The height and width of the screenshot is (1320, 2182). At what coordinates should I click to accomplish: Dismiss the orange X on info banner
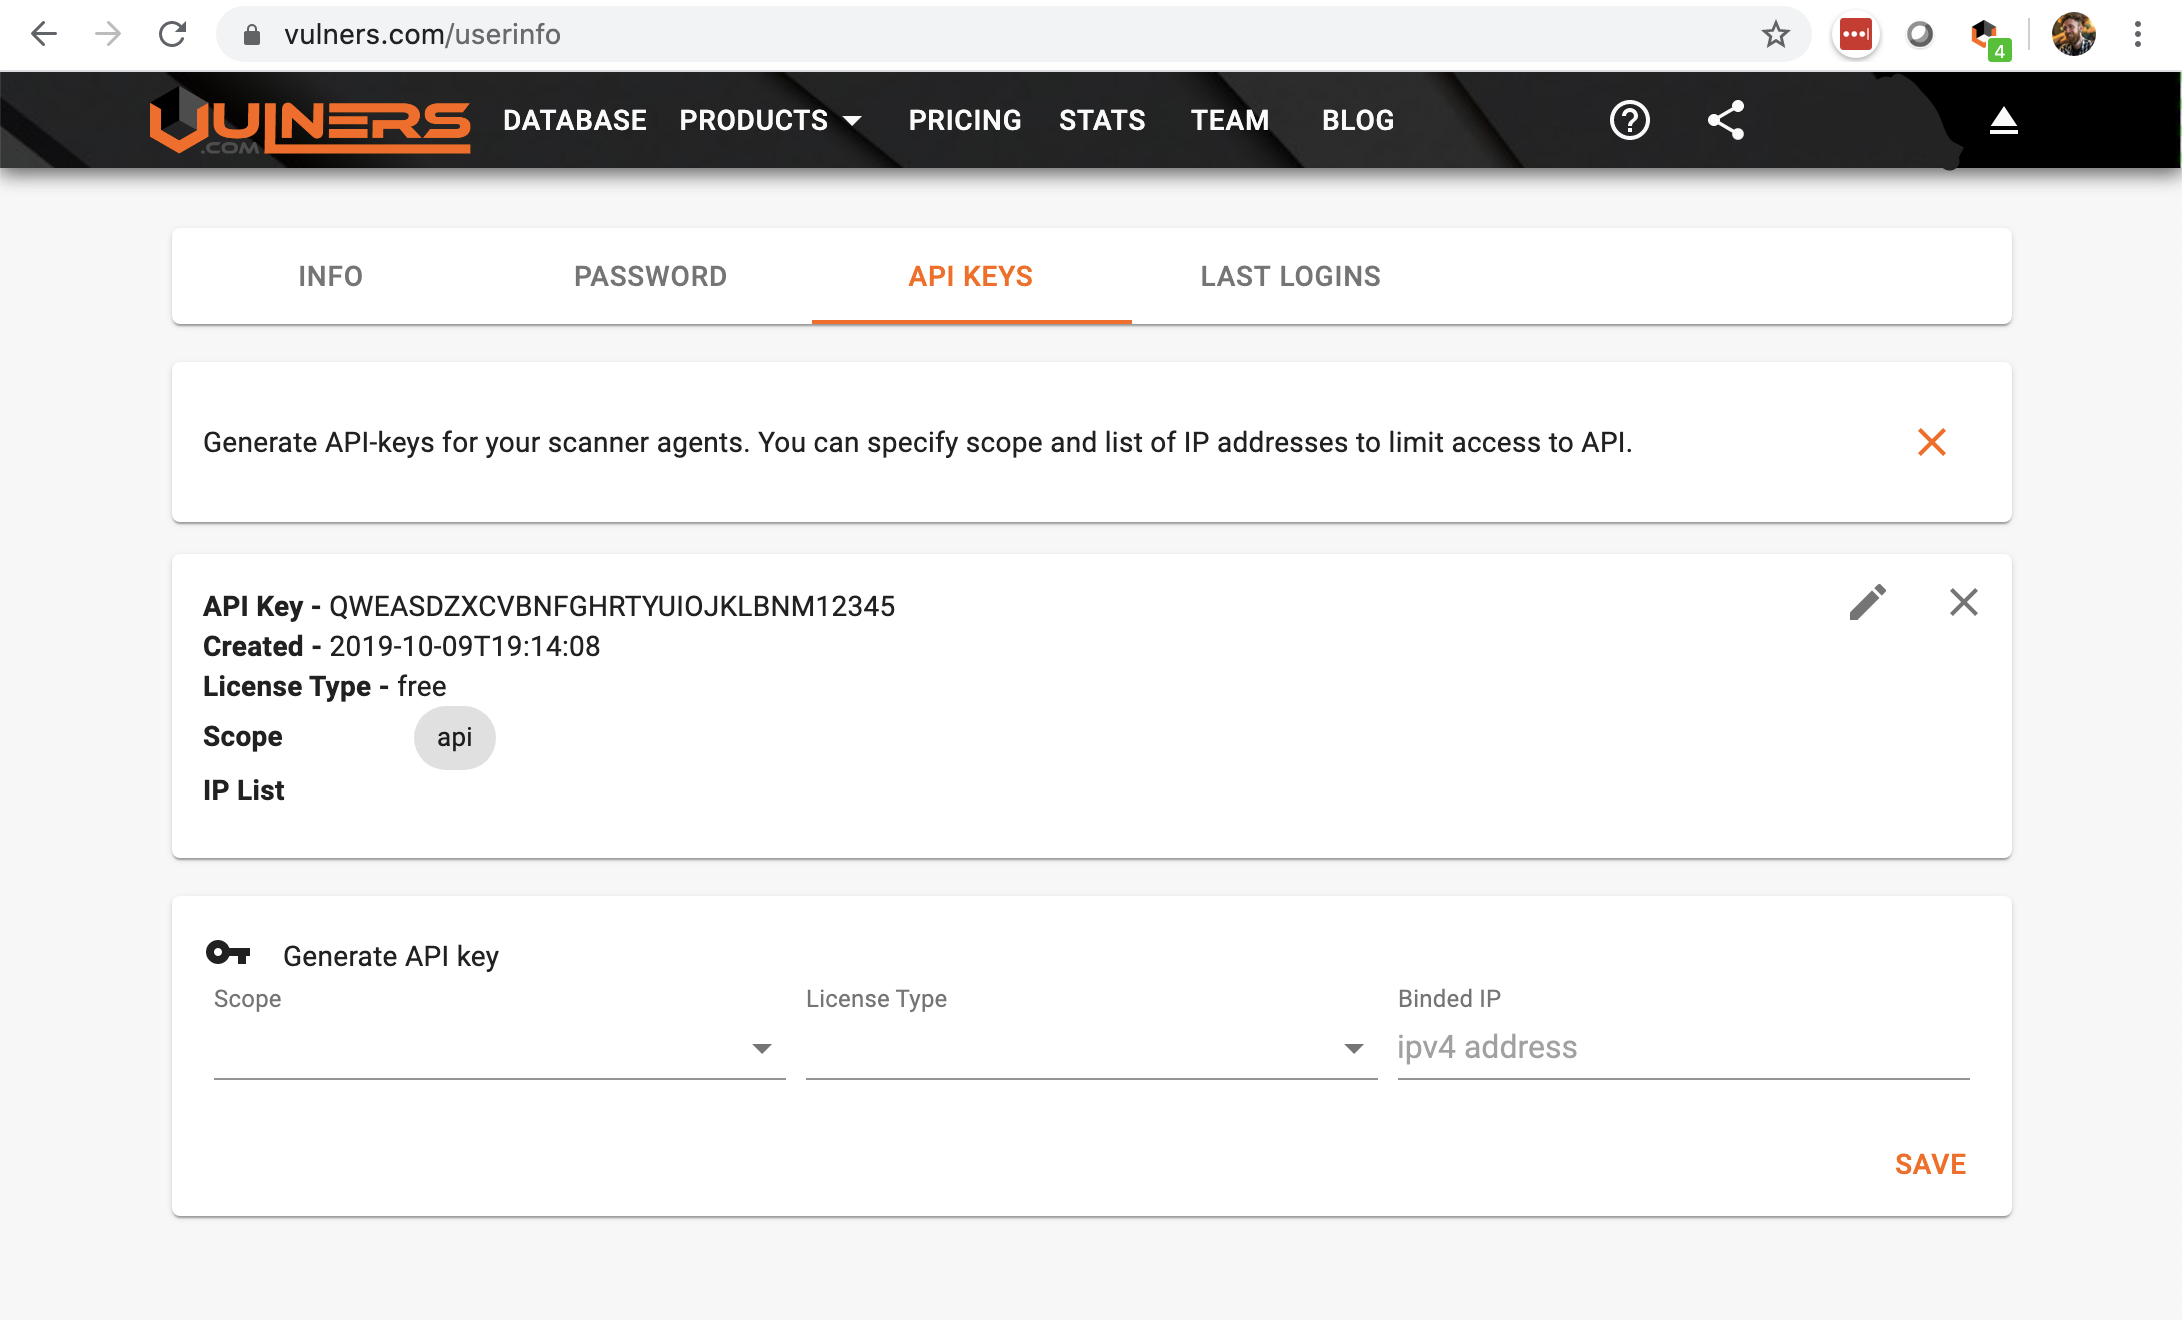point(1931,442)
